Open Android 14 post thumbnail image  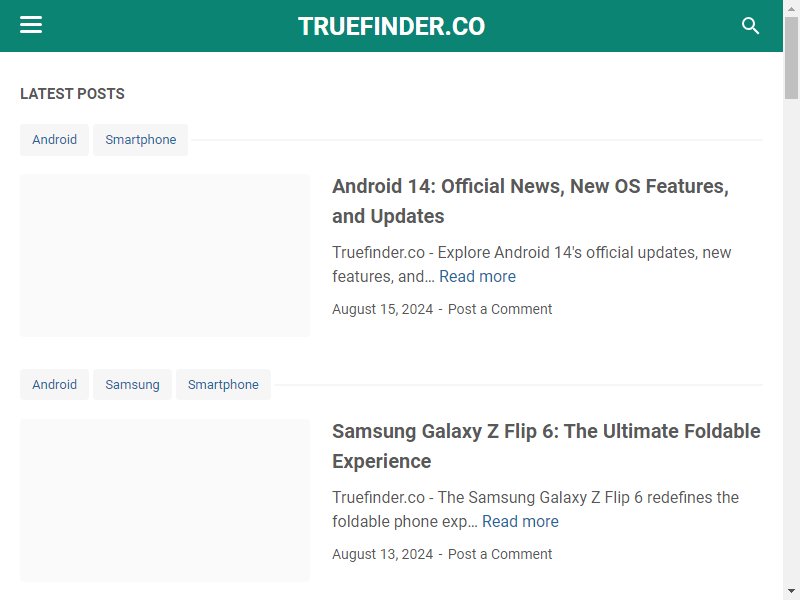coord(165,256)
